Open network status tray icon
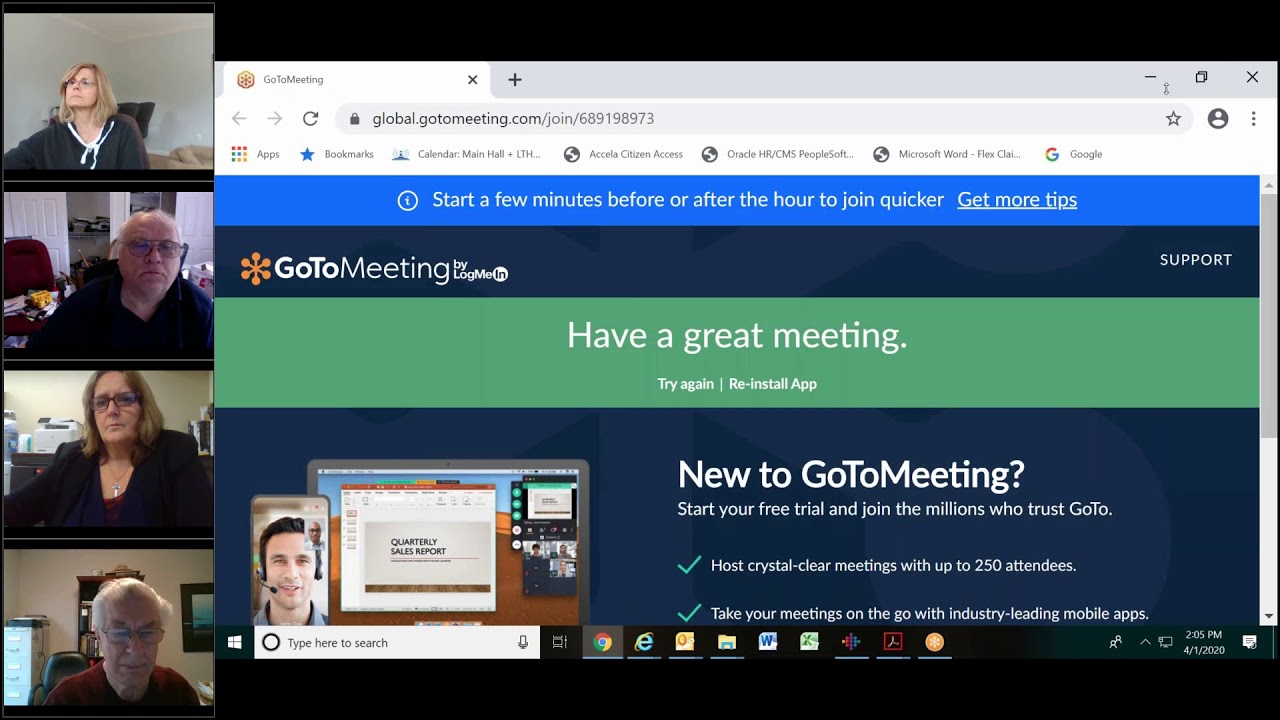This screenshot has width=1280, height=720. 1166,643
